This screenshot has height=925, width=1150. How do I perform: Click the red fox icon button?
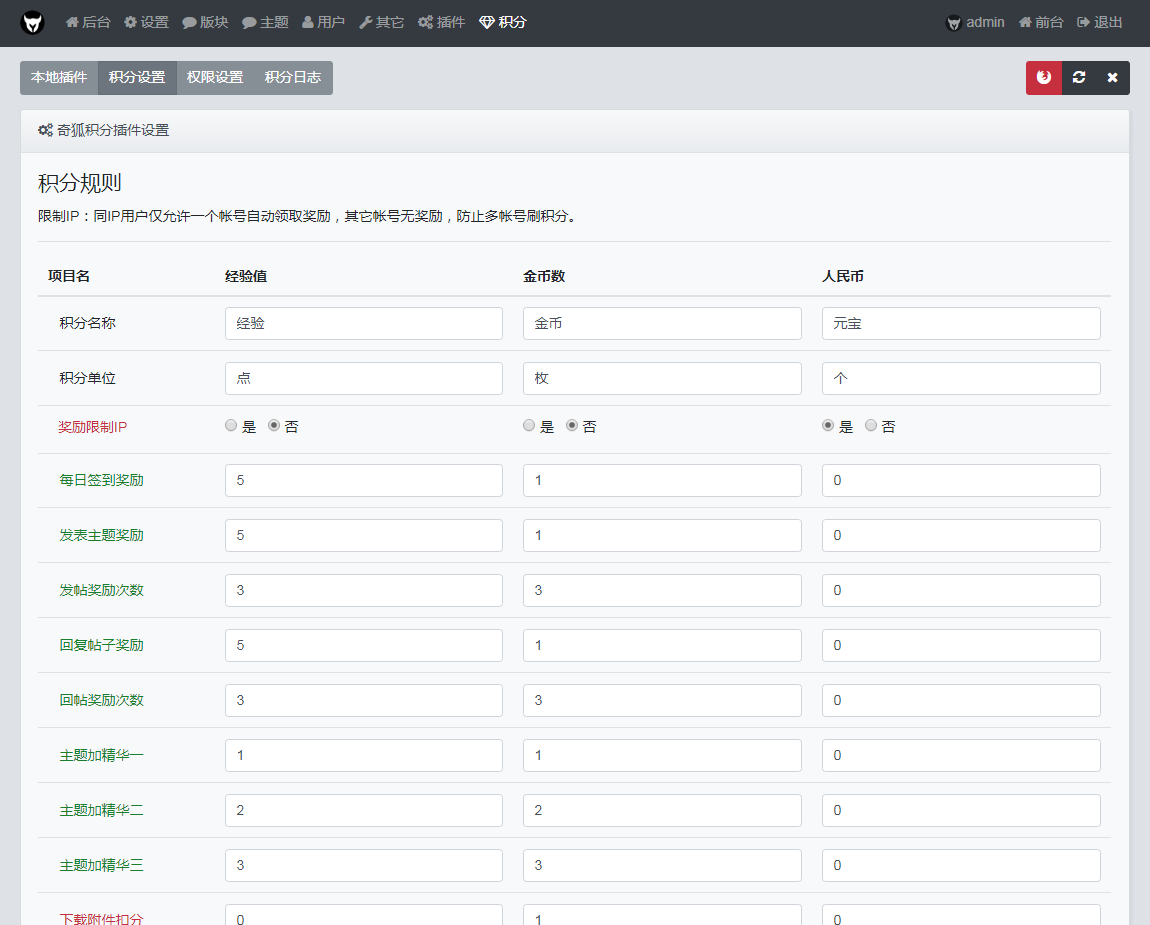(1044, 78)
